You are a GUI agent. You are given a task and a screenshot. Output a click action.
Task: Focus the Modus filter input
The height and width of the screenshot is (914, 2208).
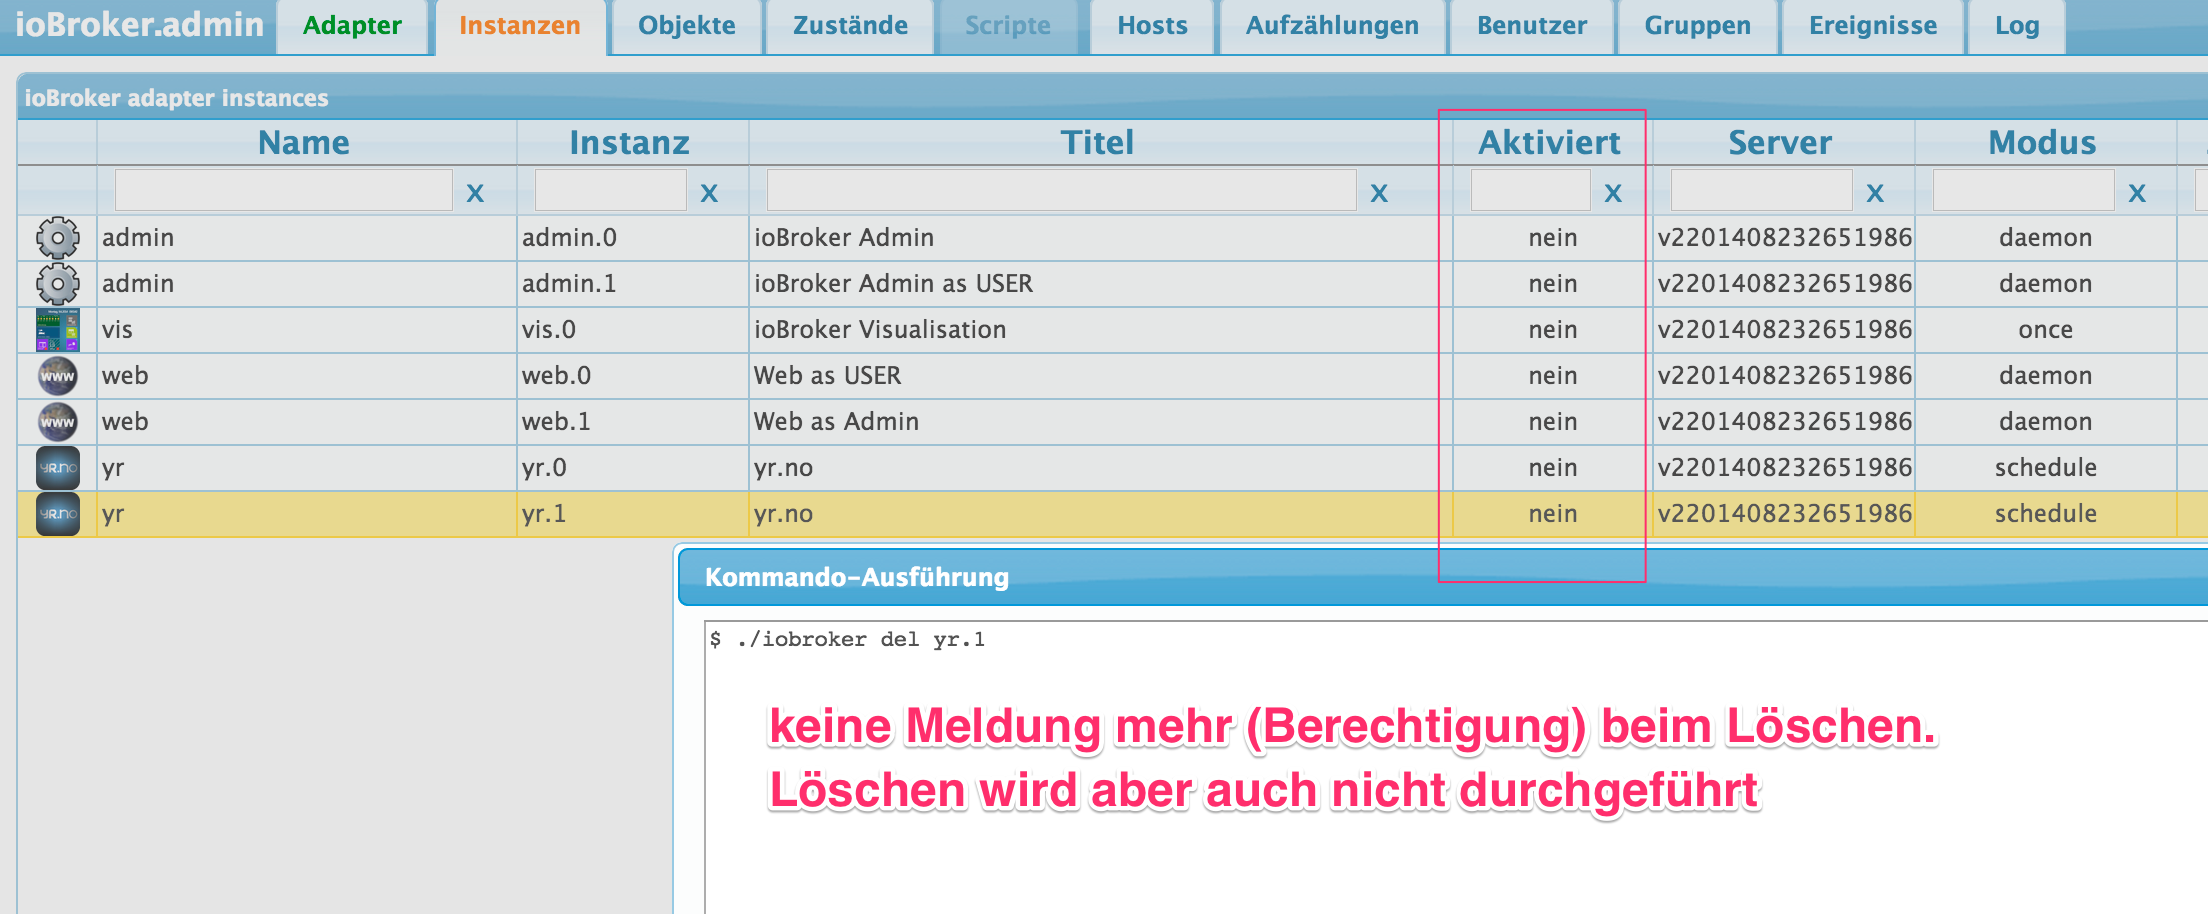(2024, 190)
